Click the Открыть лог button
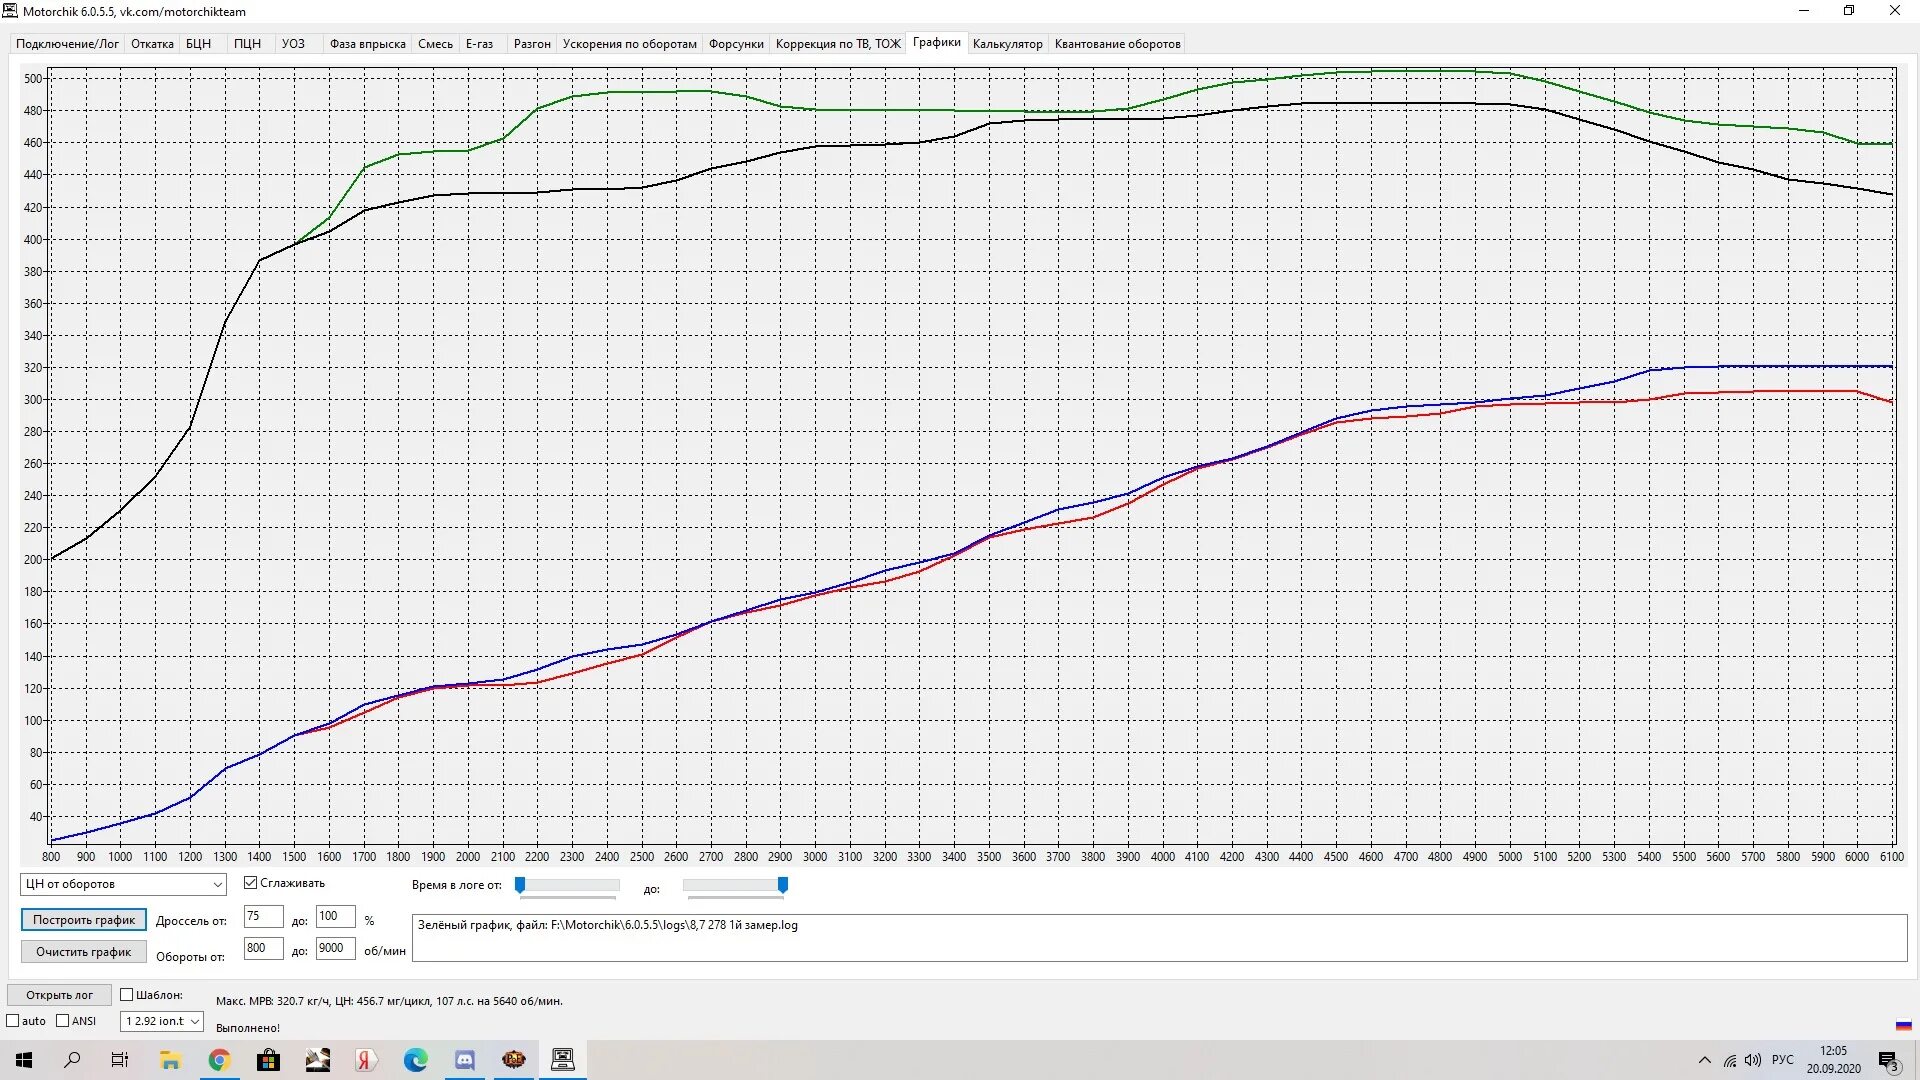This screenshot has height=1080, width=1920. [x=59, y=995]
